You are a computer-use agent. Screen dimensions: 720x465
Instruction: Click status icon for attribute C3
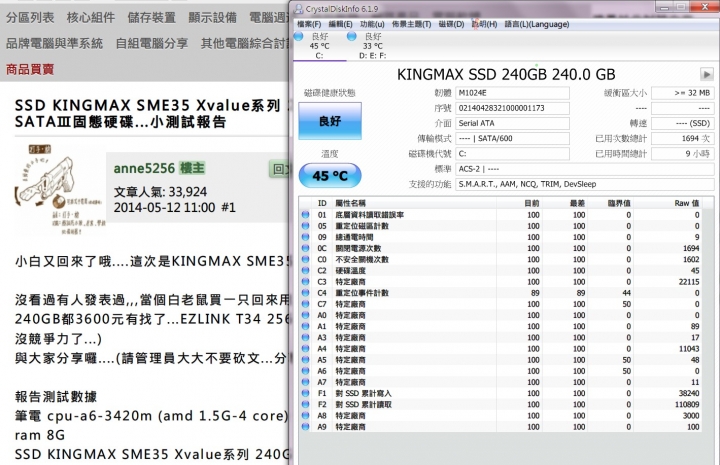tap(305, 282)
